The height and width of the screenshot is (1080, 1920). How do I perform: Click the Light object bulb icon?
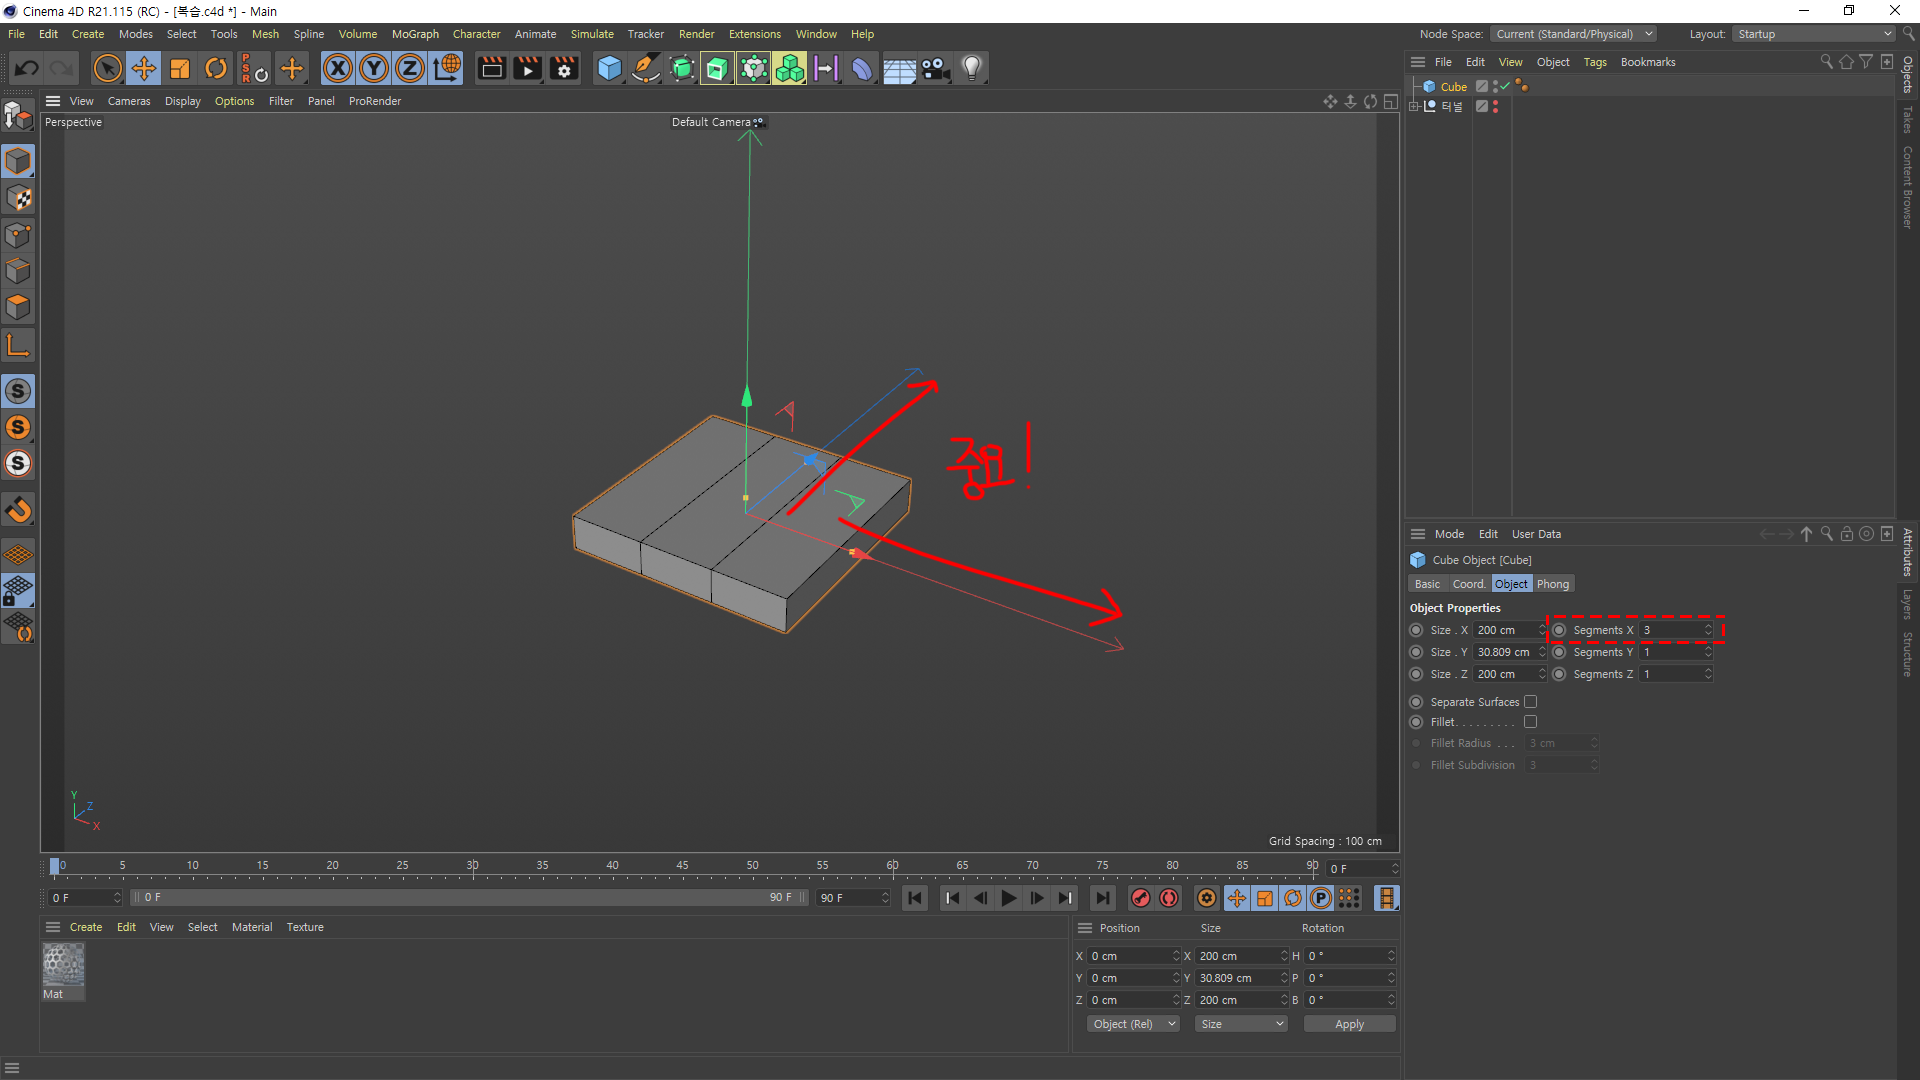971,68
